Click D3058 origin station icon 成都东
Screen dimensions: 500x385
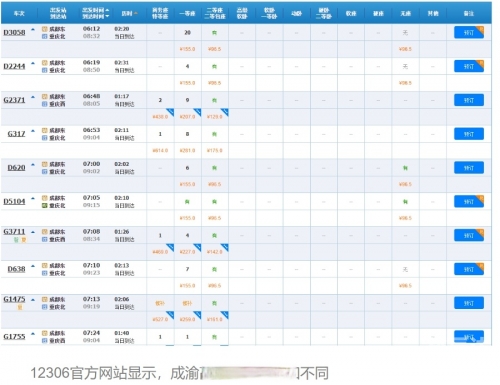click(x=44, y=29)
